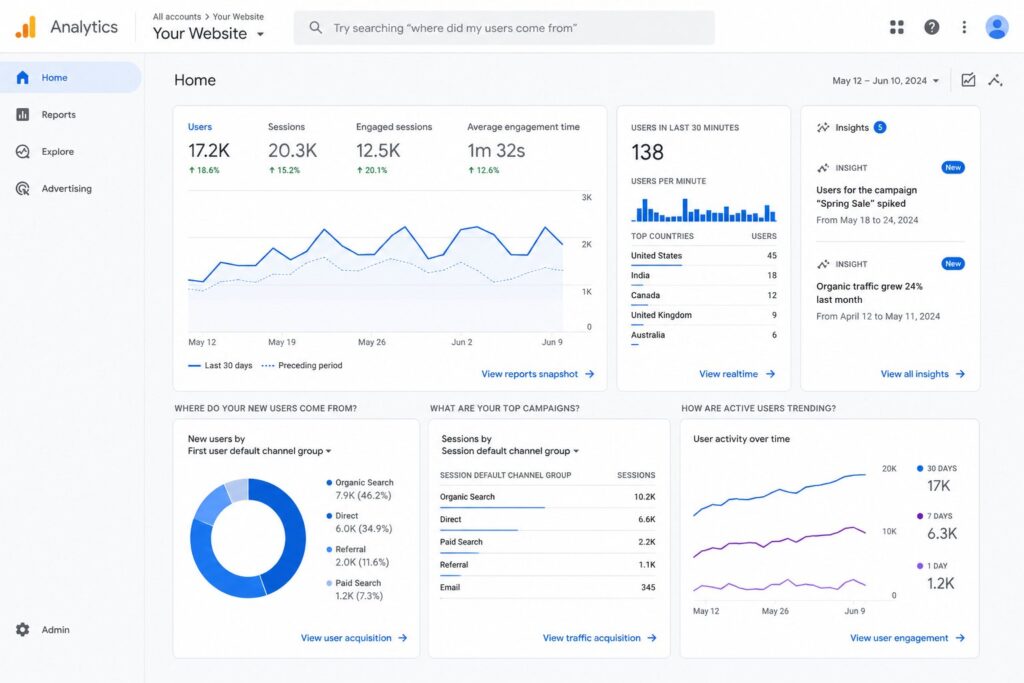This screenshot has width=1024, height=683.
Task: Click the Insights card header sparkle icon
Action: click(x=823, y=127)
